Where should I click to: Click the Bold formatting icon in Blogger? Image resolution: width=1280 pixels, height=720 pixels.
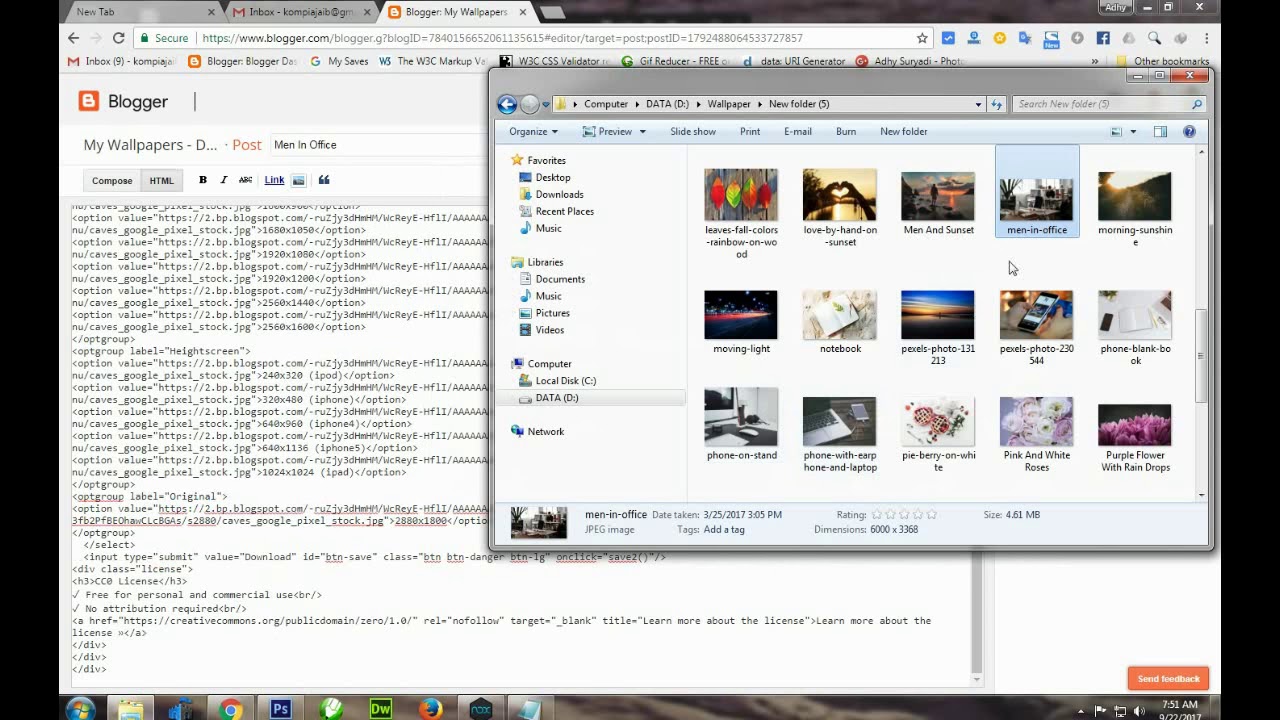[x=202, y=180]
